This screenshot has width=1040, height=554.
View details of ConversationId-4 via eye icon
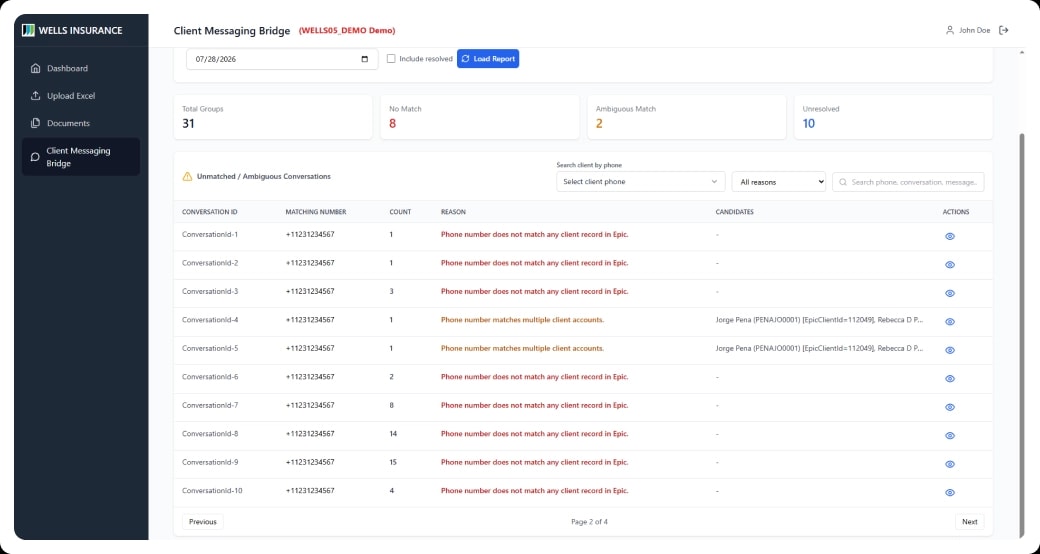[x=950, y=322]
